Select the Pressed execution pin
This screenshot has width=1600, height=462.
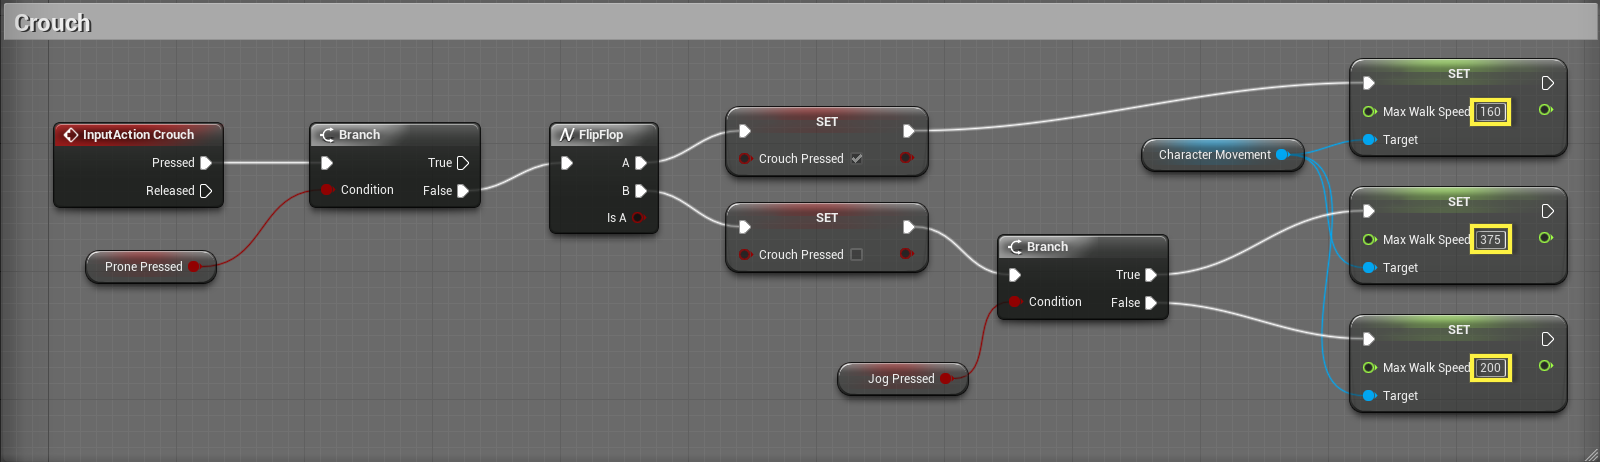click(206, 163)
